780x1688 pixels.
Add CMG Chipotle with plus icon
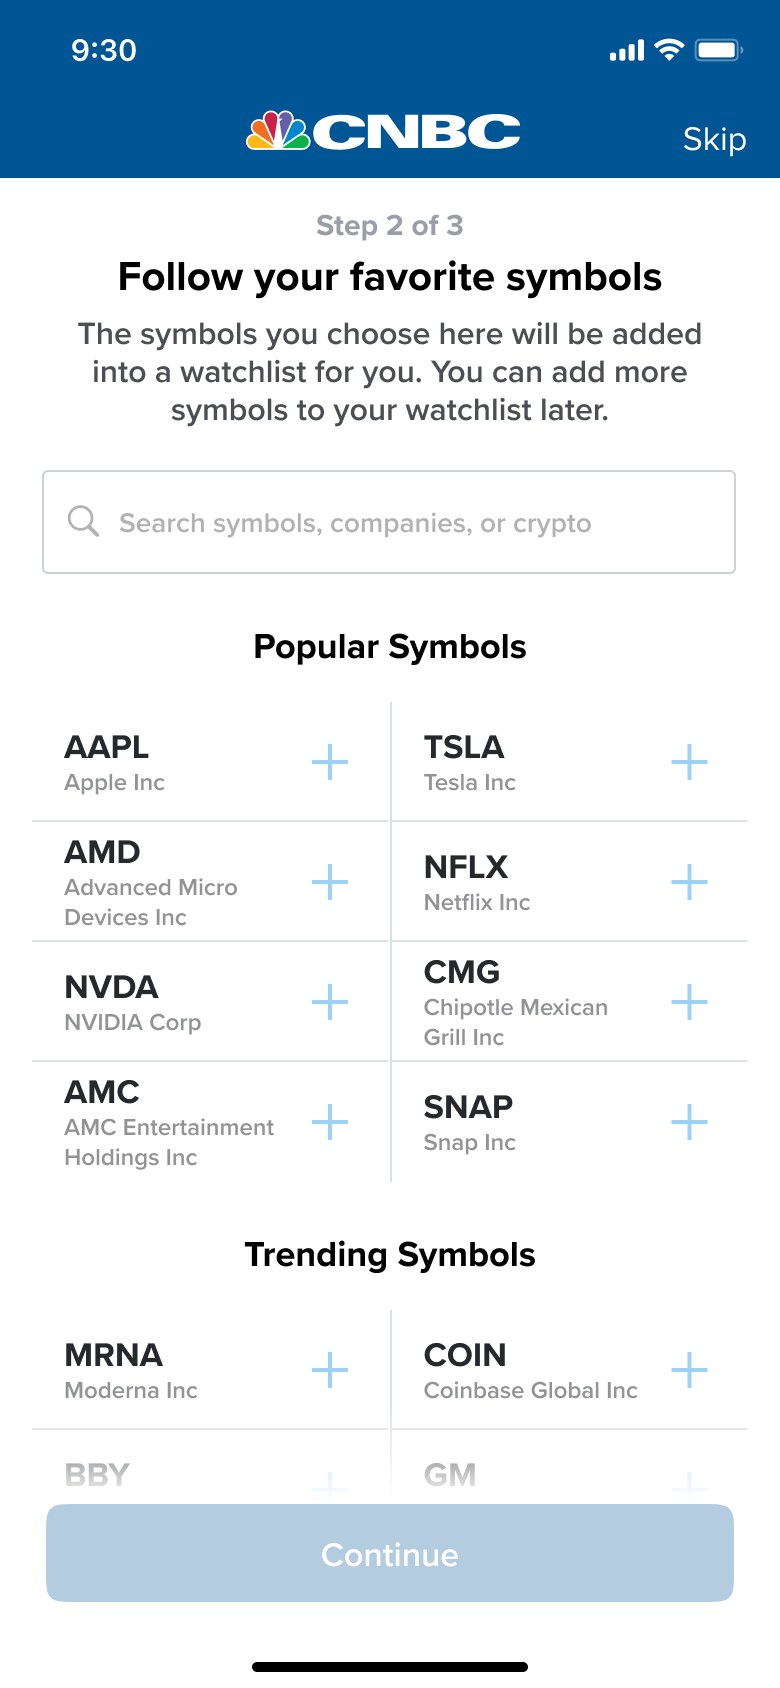[689, 1003]
